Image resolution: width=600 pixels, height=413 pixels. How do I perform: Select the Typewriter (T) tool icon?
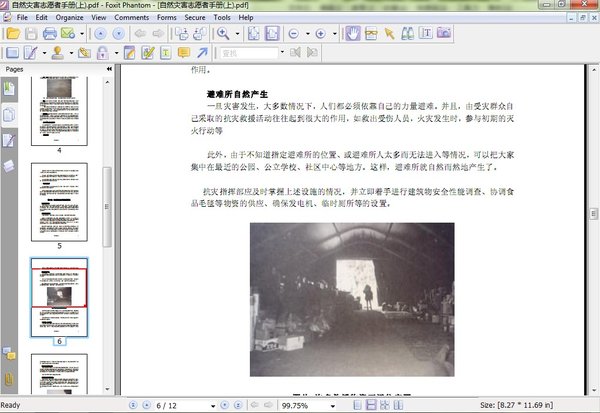[x=166, y=53]
